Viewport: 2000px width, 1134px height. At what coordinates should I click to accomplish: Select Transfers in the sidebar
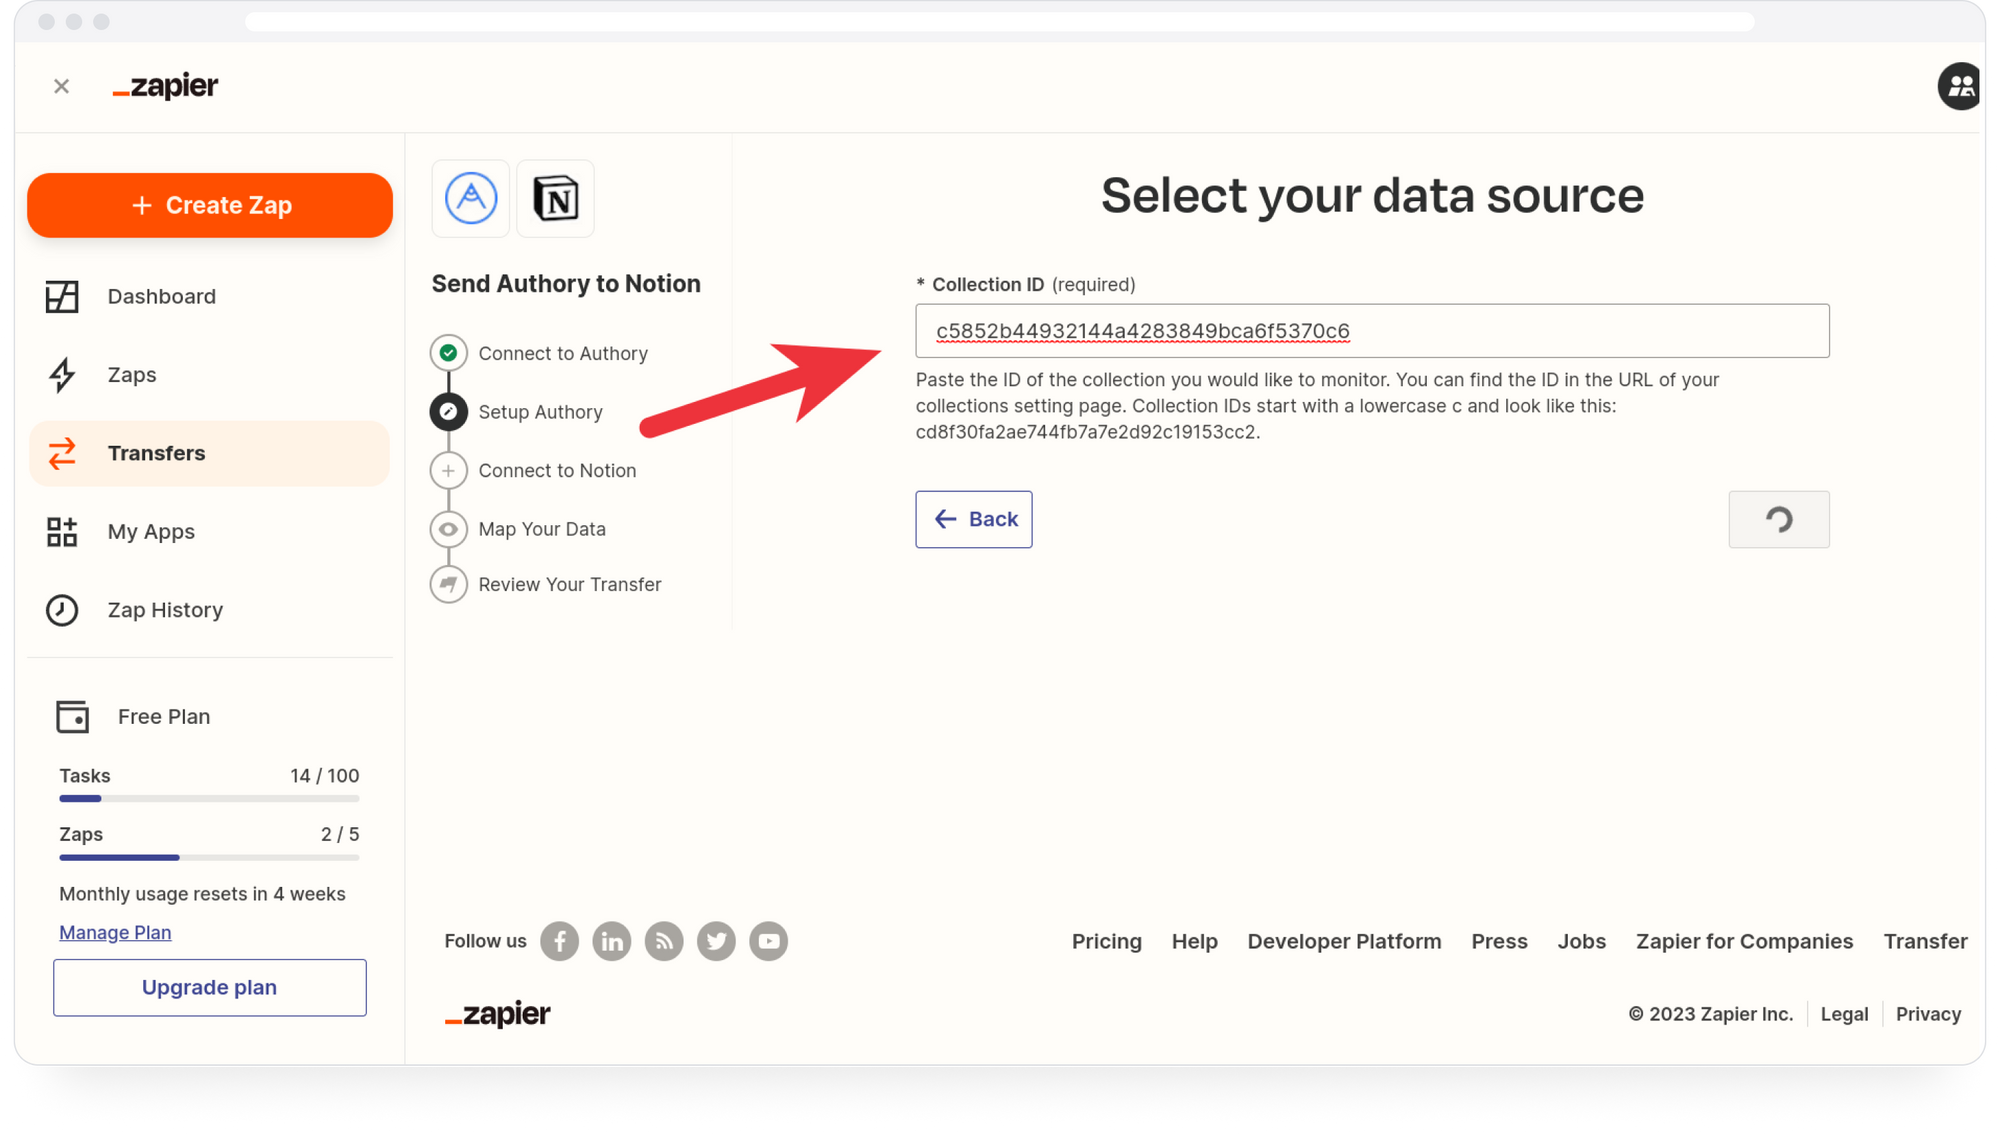(209, 453)
